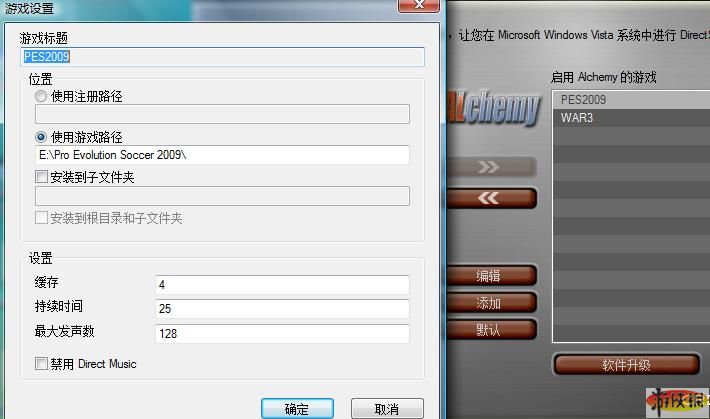Select the 使用游戏路径 radio button
This screenshot has height=419, width=710.
pos(41,137)
